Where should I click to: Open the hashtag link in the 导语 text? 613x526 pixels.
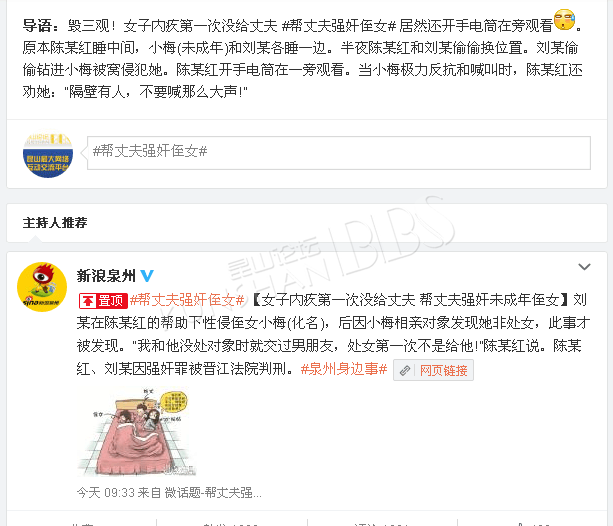[339, 26]
